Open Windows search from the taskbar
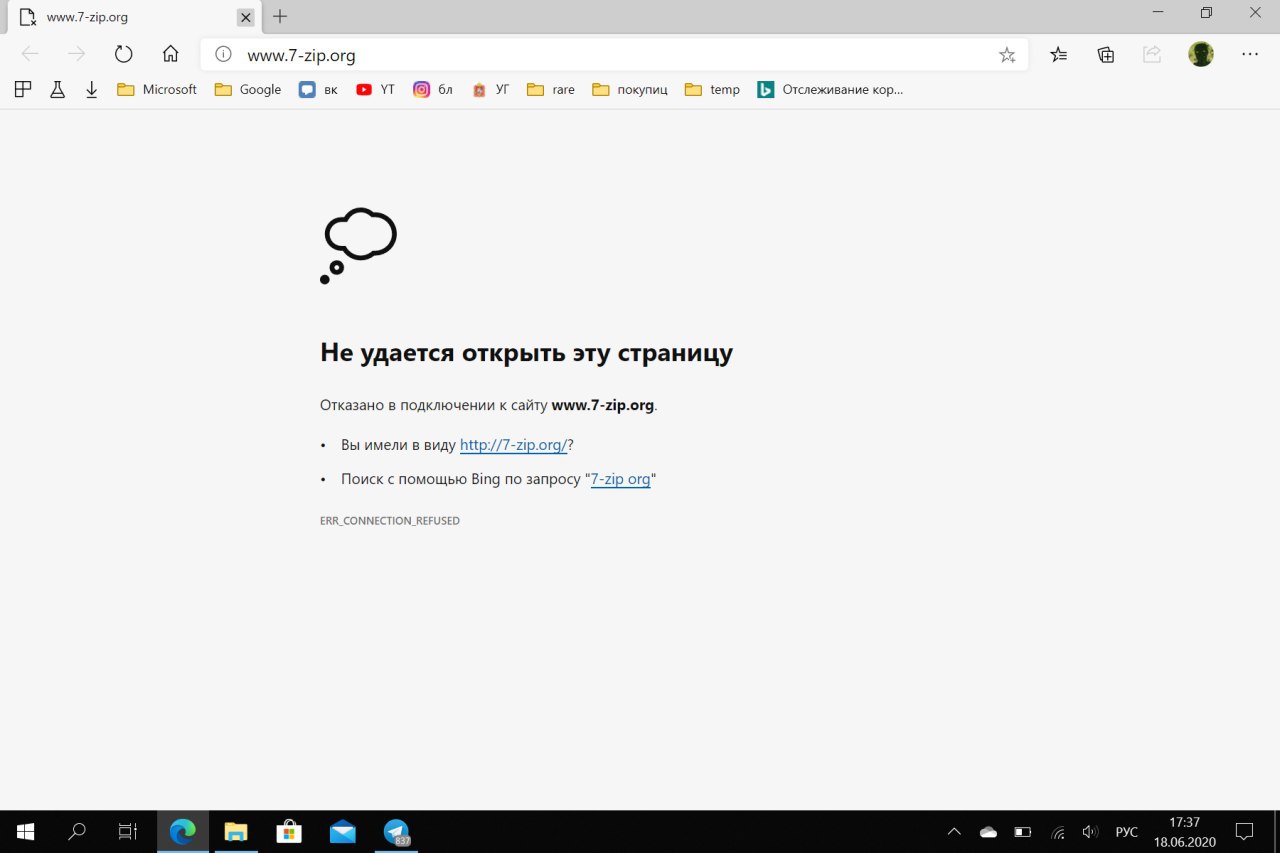Viewport: 1280px width, 853px height. click(76, 831)
